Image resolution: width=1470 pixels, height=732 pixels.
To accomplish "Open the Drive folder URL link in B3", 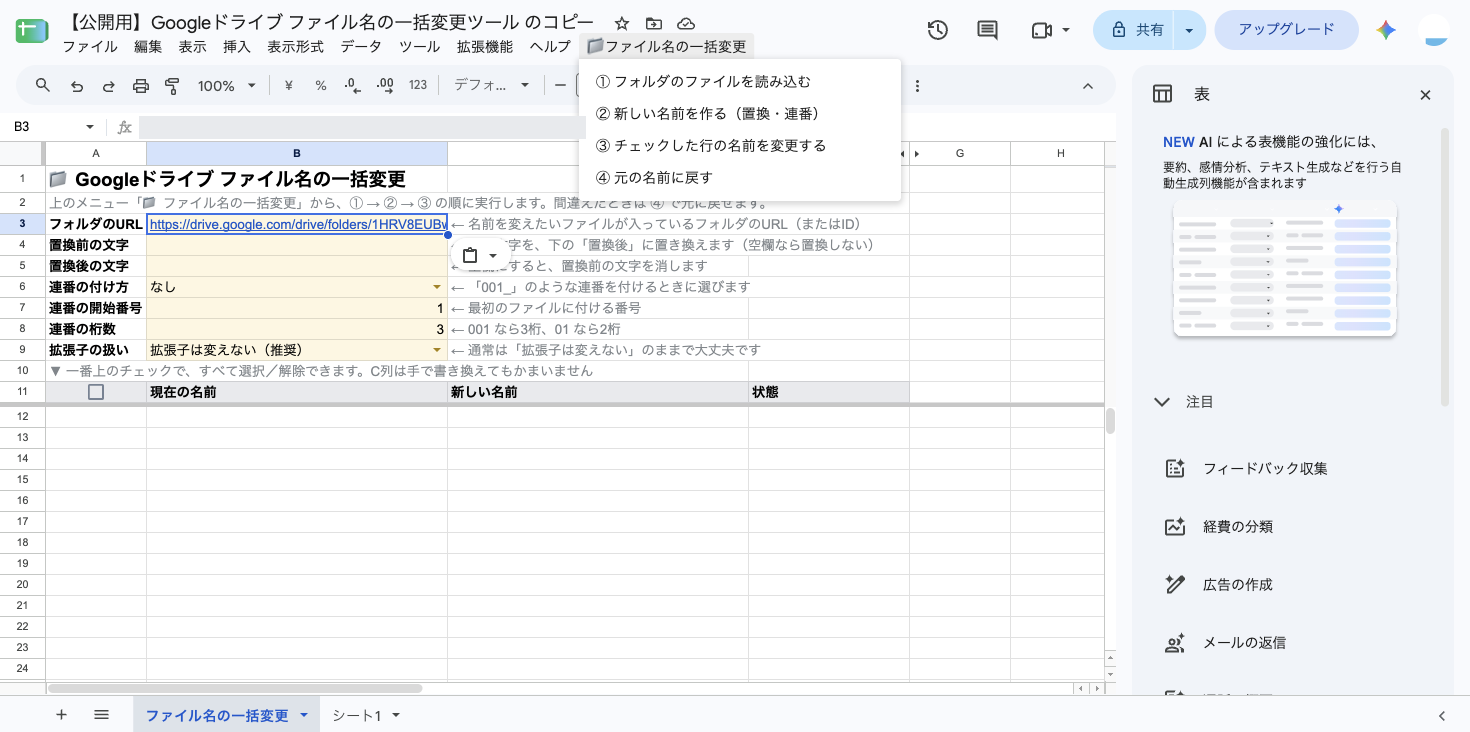I will [297, 225].
